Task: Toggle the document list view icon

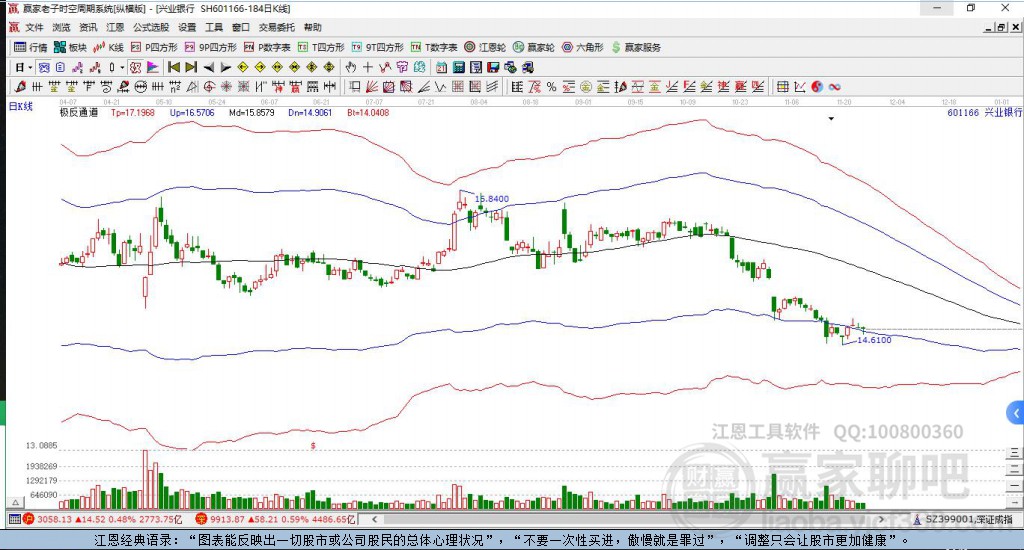Action: coord(60,67)
